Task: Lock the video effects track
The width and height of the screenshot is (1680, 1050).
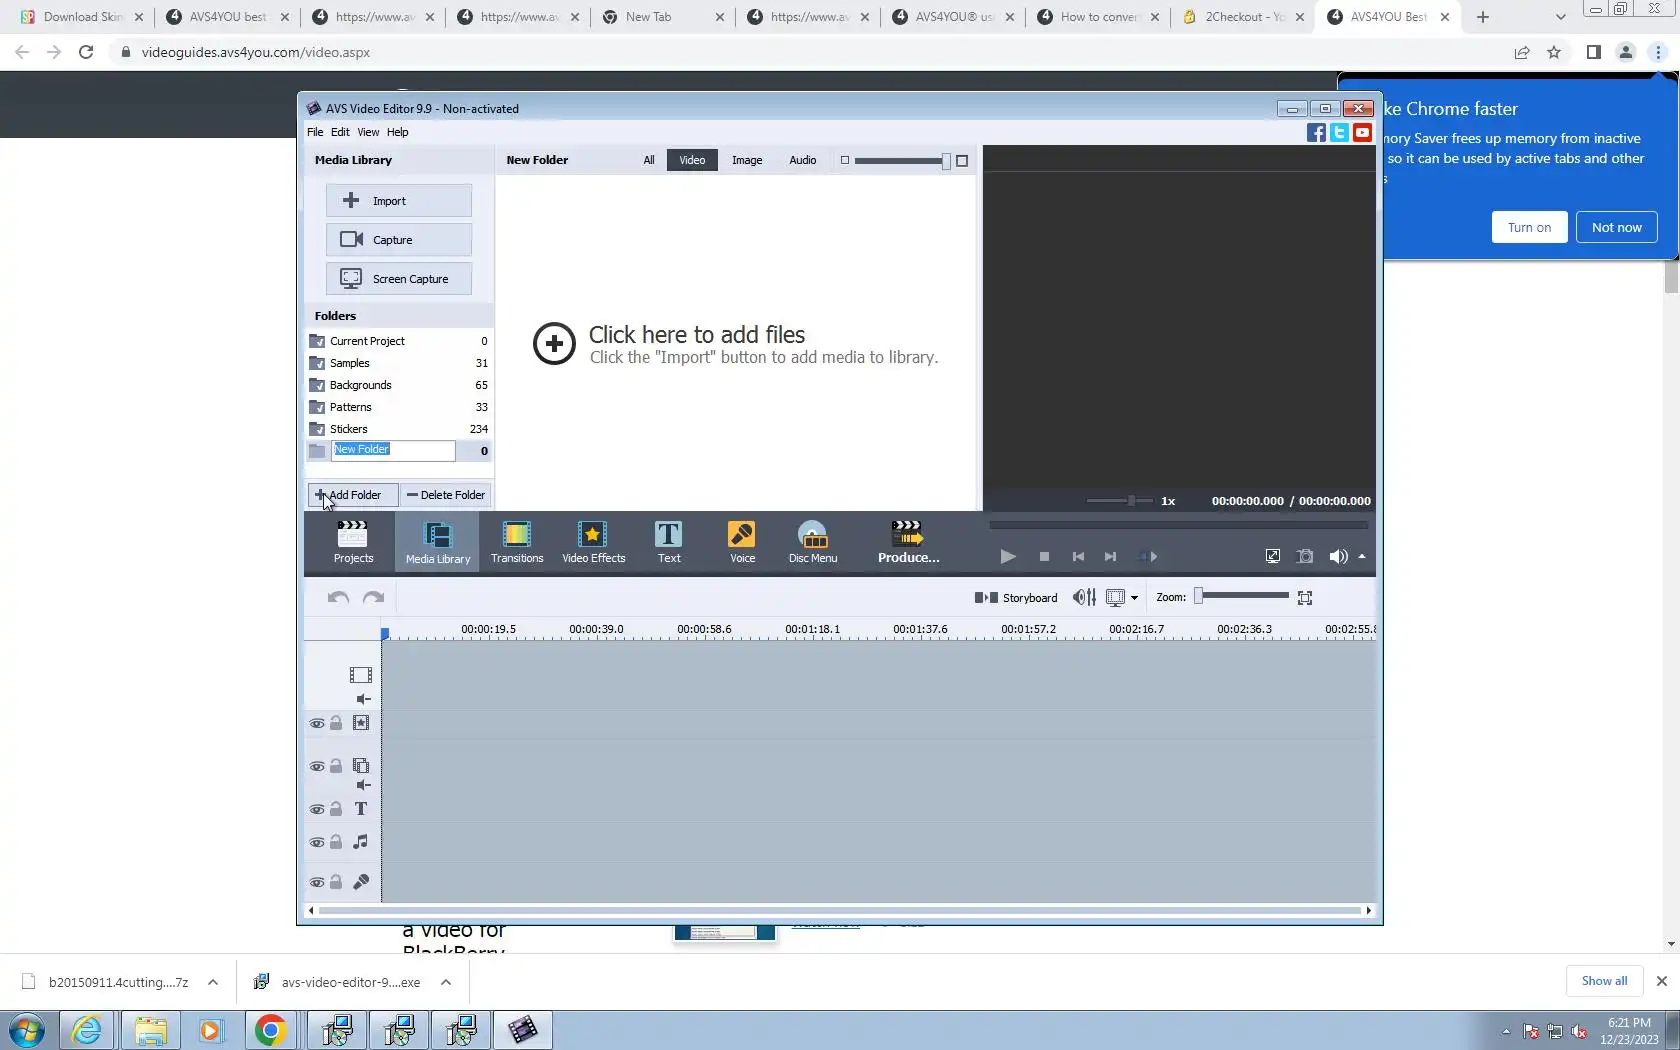Action: tap(336, 723)
